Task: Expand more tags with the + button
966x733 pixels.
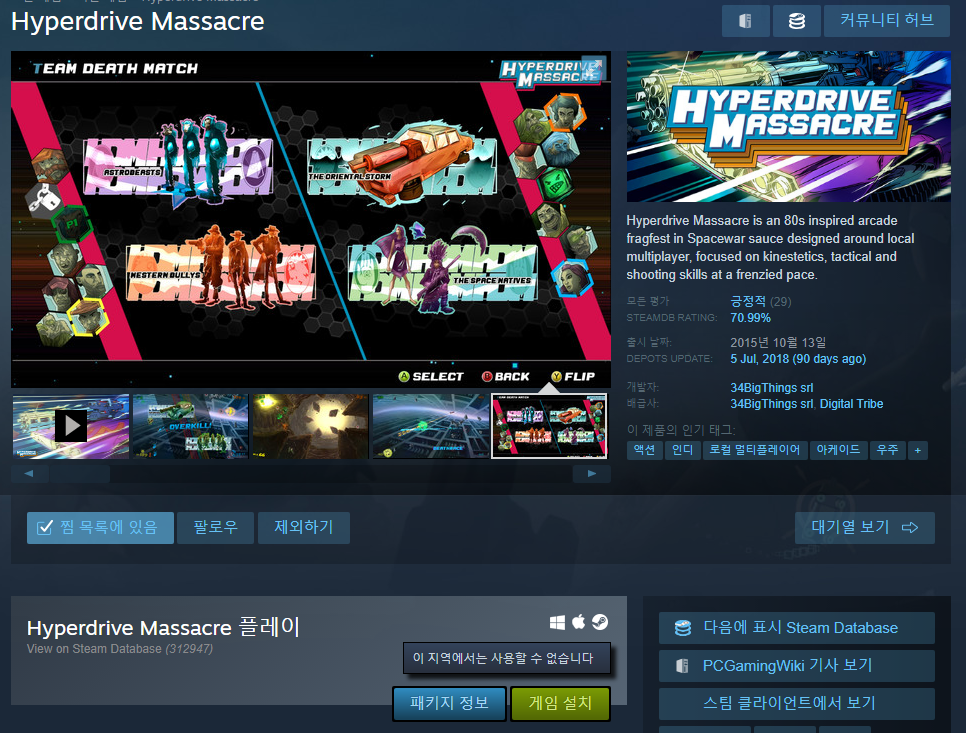Action: point(917,450)
